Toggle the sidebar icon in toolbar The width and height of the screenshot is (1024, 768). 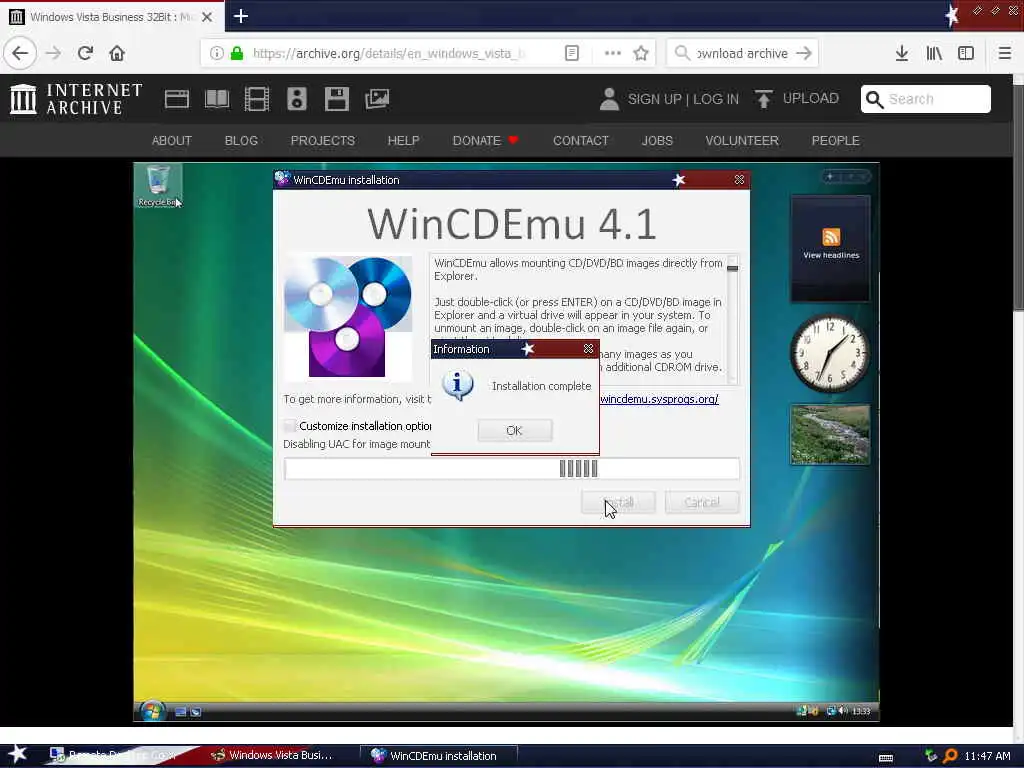(966, 53)
